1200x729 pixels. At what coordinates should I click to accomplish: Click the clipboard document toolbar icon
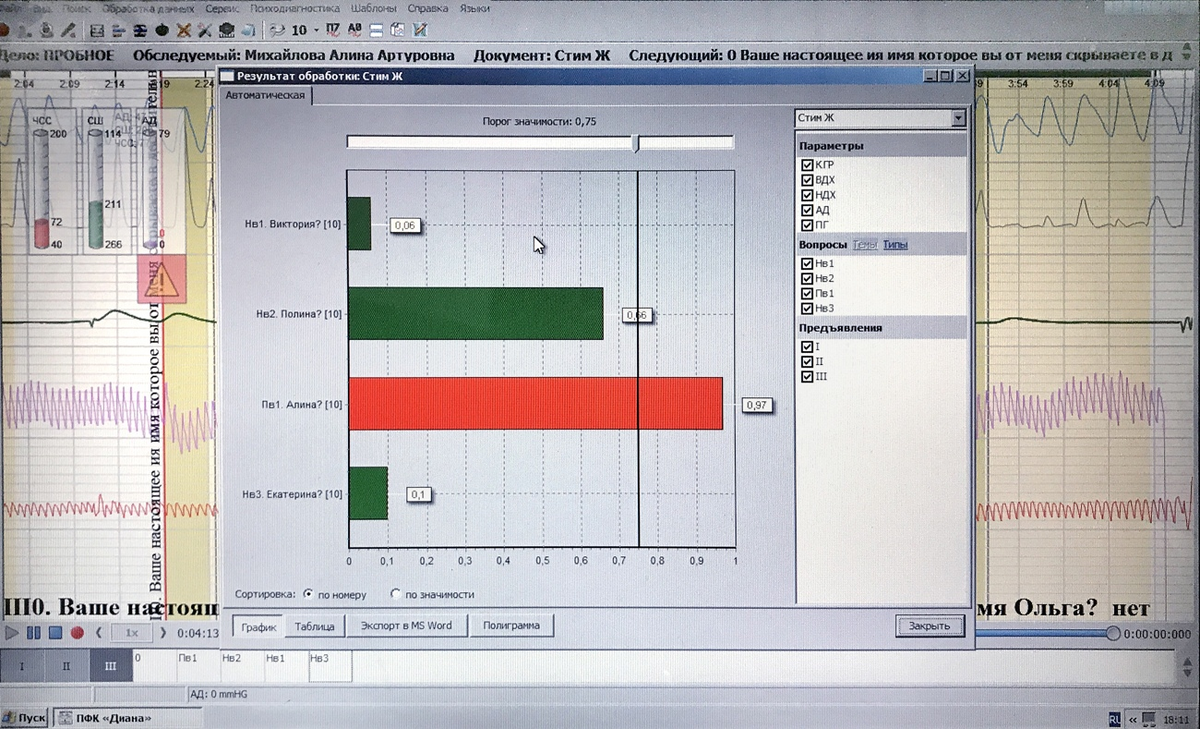point(398,31)
